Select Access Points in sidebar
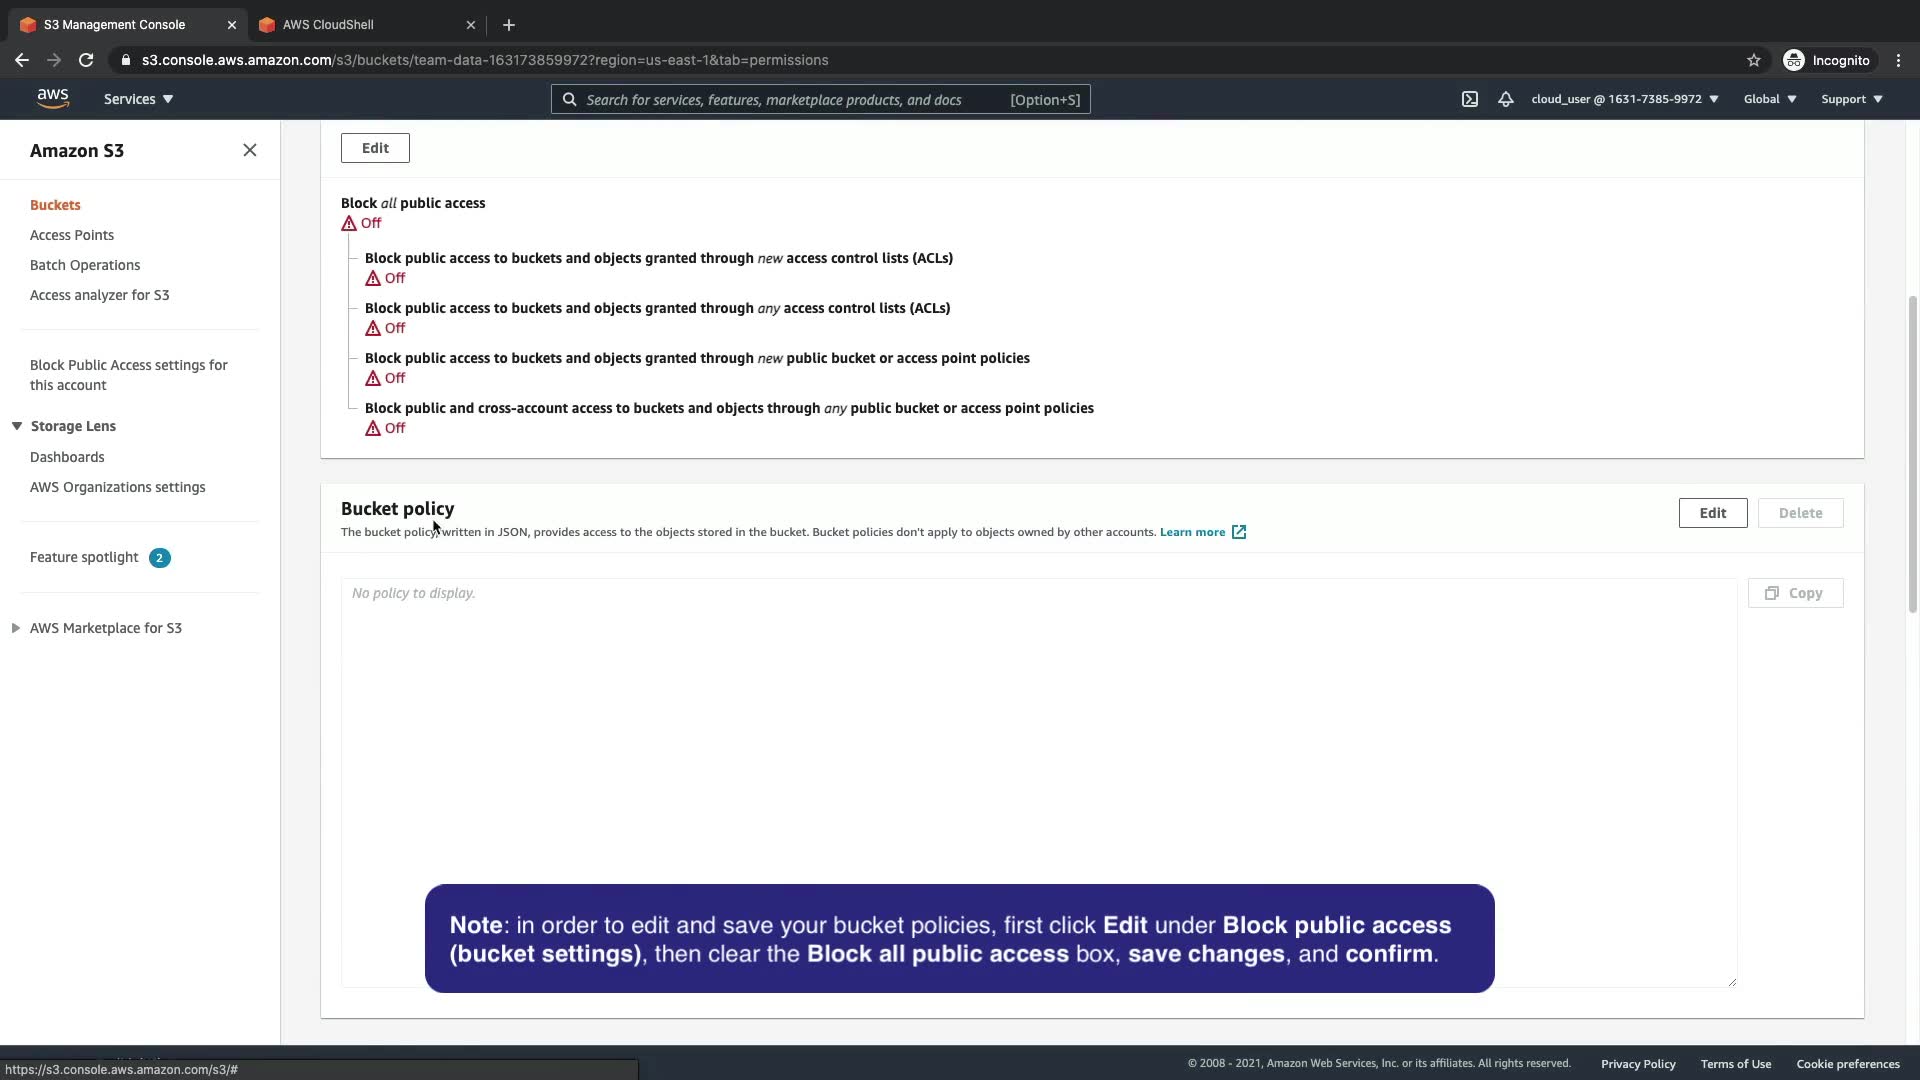 tap(72, 235)
